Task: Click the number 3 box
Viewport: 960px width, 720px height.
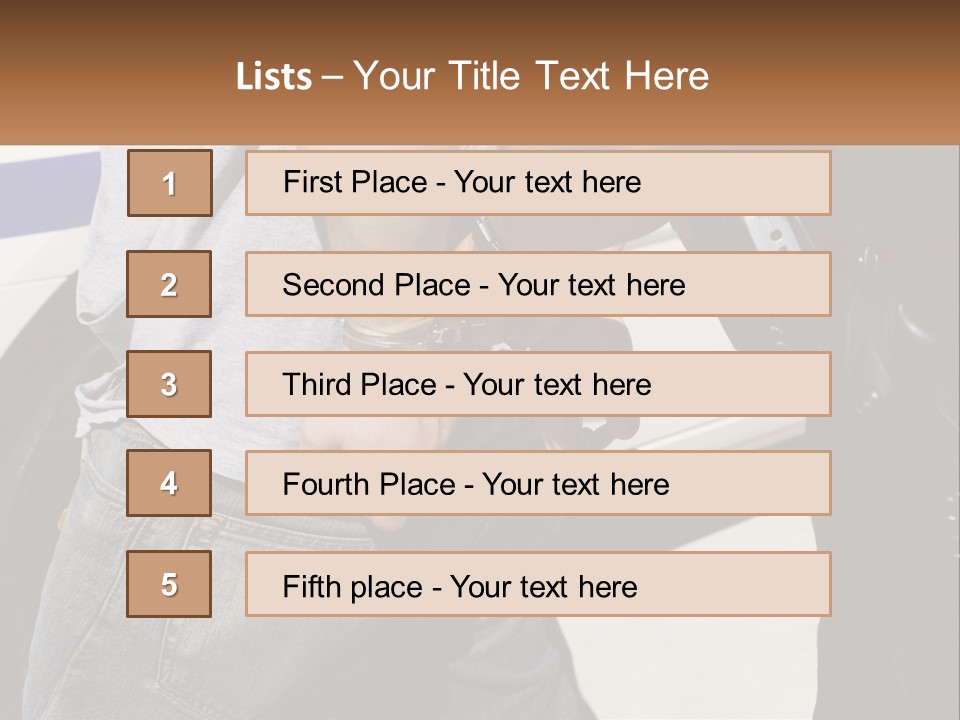Action: click(170, 384)
